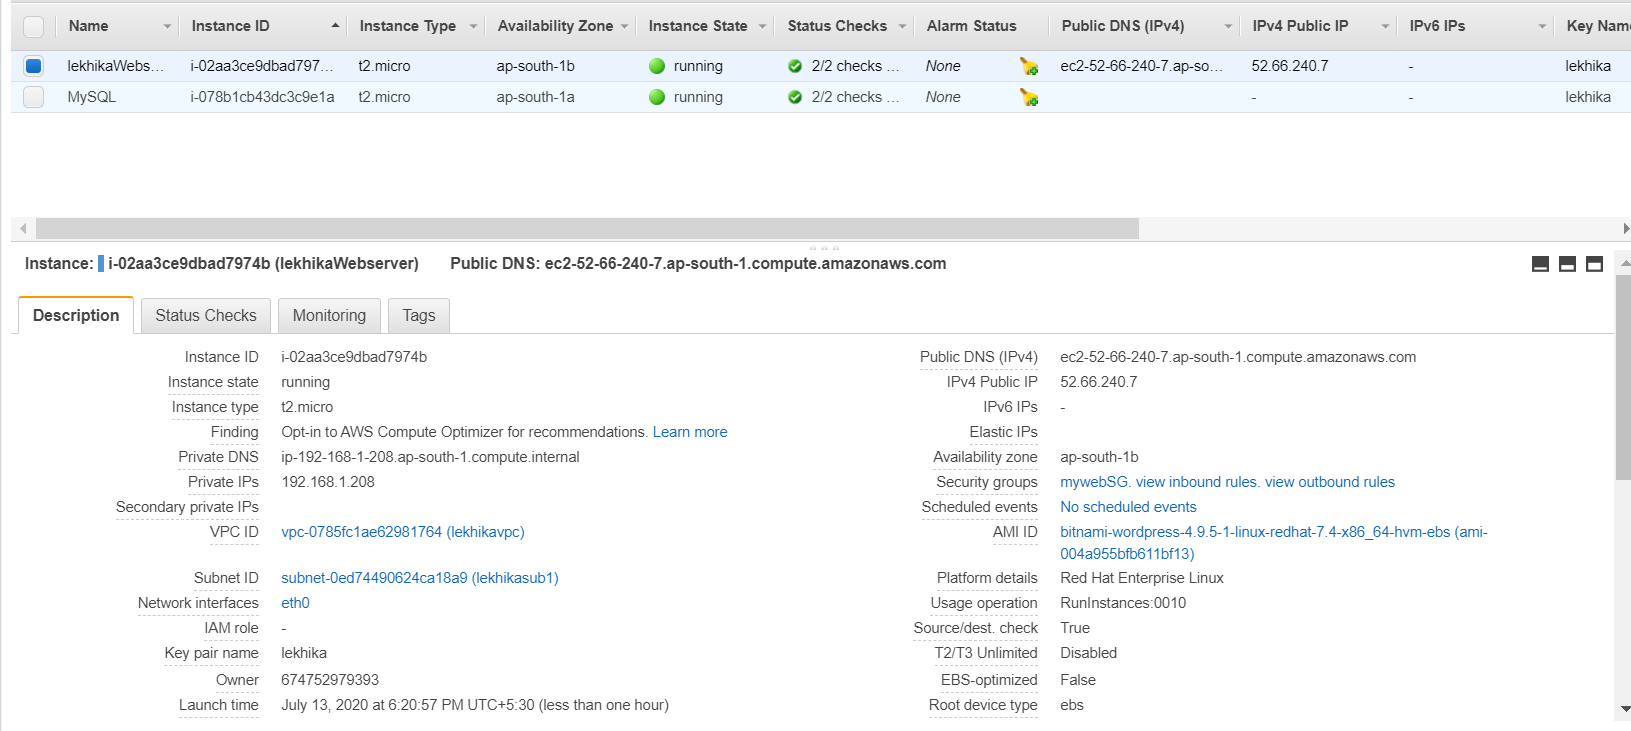Select the MySQL instance checkbox
The image size is (1631, 731).
click(34, 97)
